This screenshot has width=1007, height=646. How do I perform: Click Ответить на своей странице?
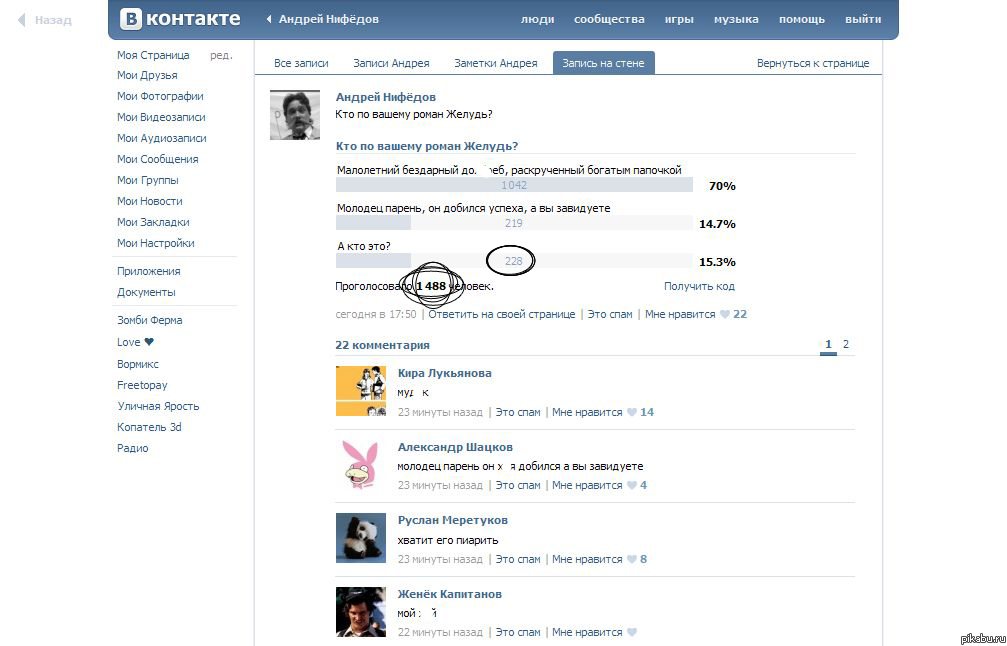click(502, 314)
